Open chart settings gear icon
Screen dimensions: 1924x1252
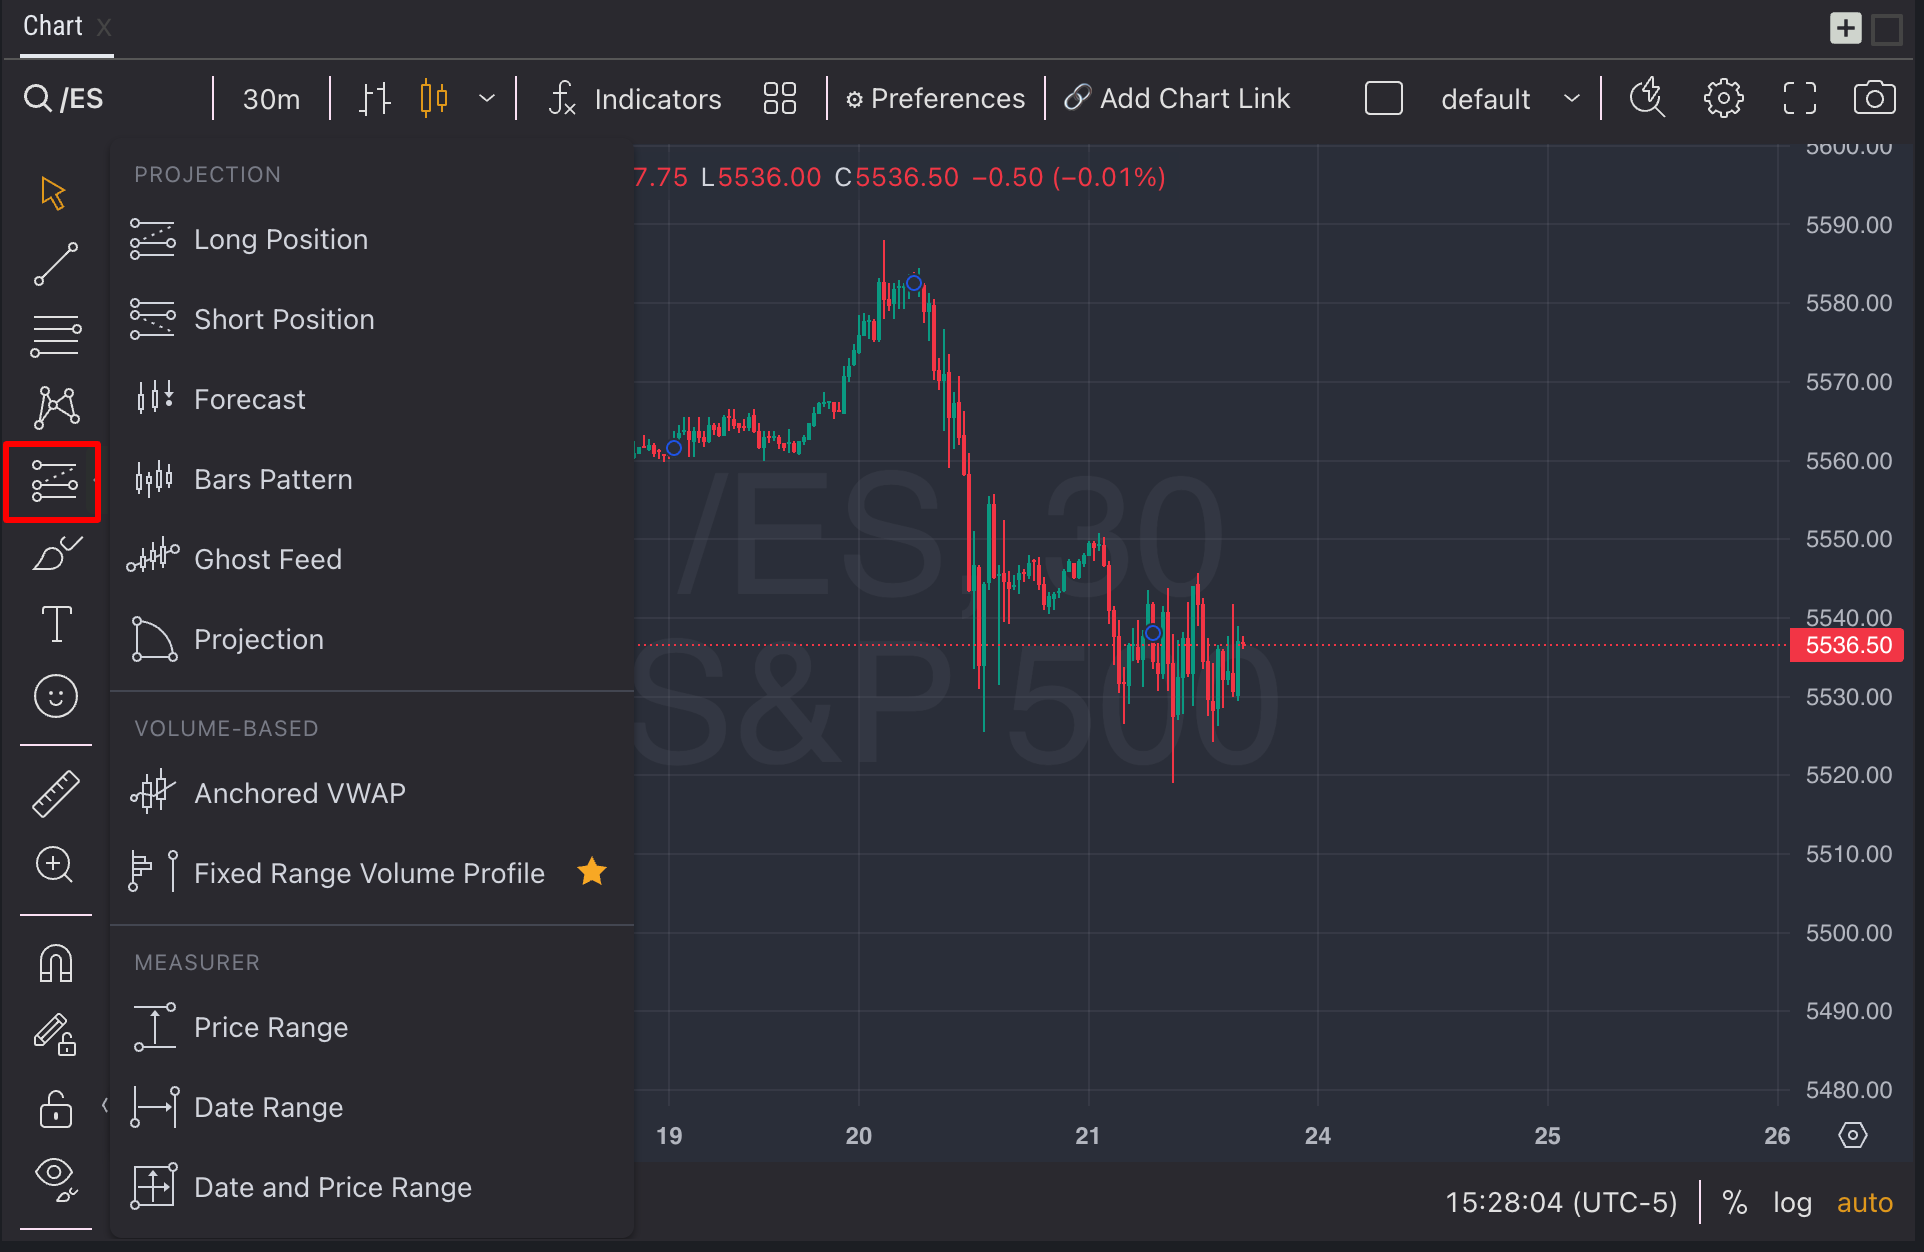coord(1723,98)
